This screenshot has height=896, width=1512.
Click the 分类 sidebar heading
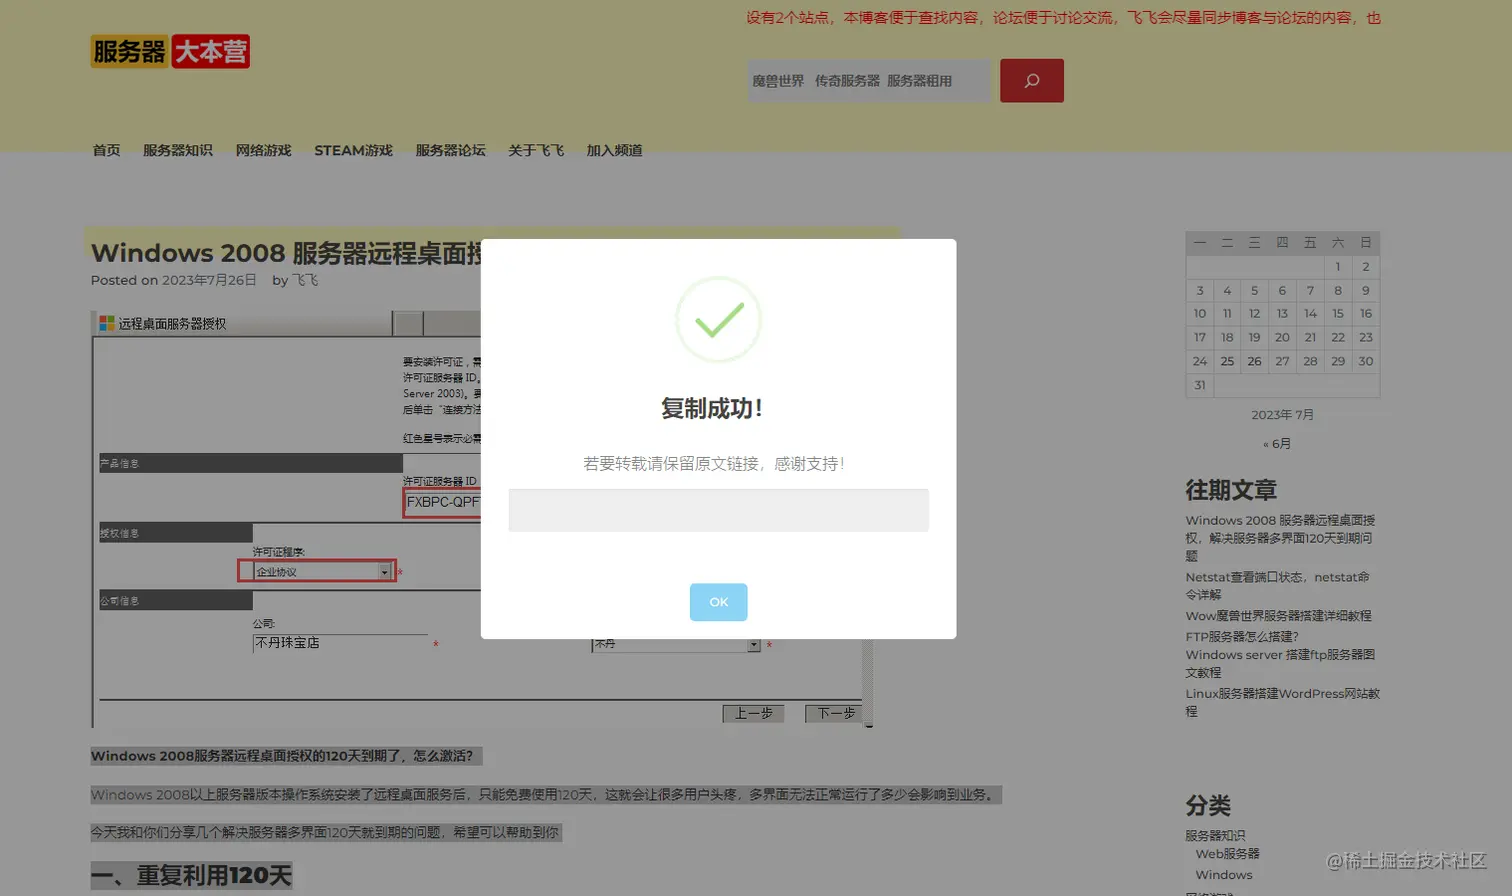[x=1208, y=806]
